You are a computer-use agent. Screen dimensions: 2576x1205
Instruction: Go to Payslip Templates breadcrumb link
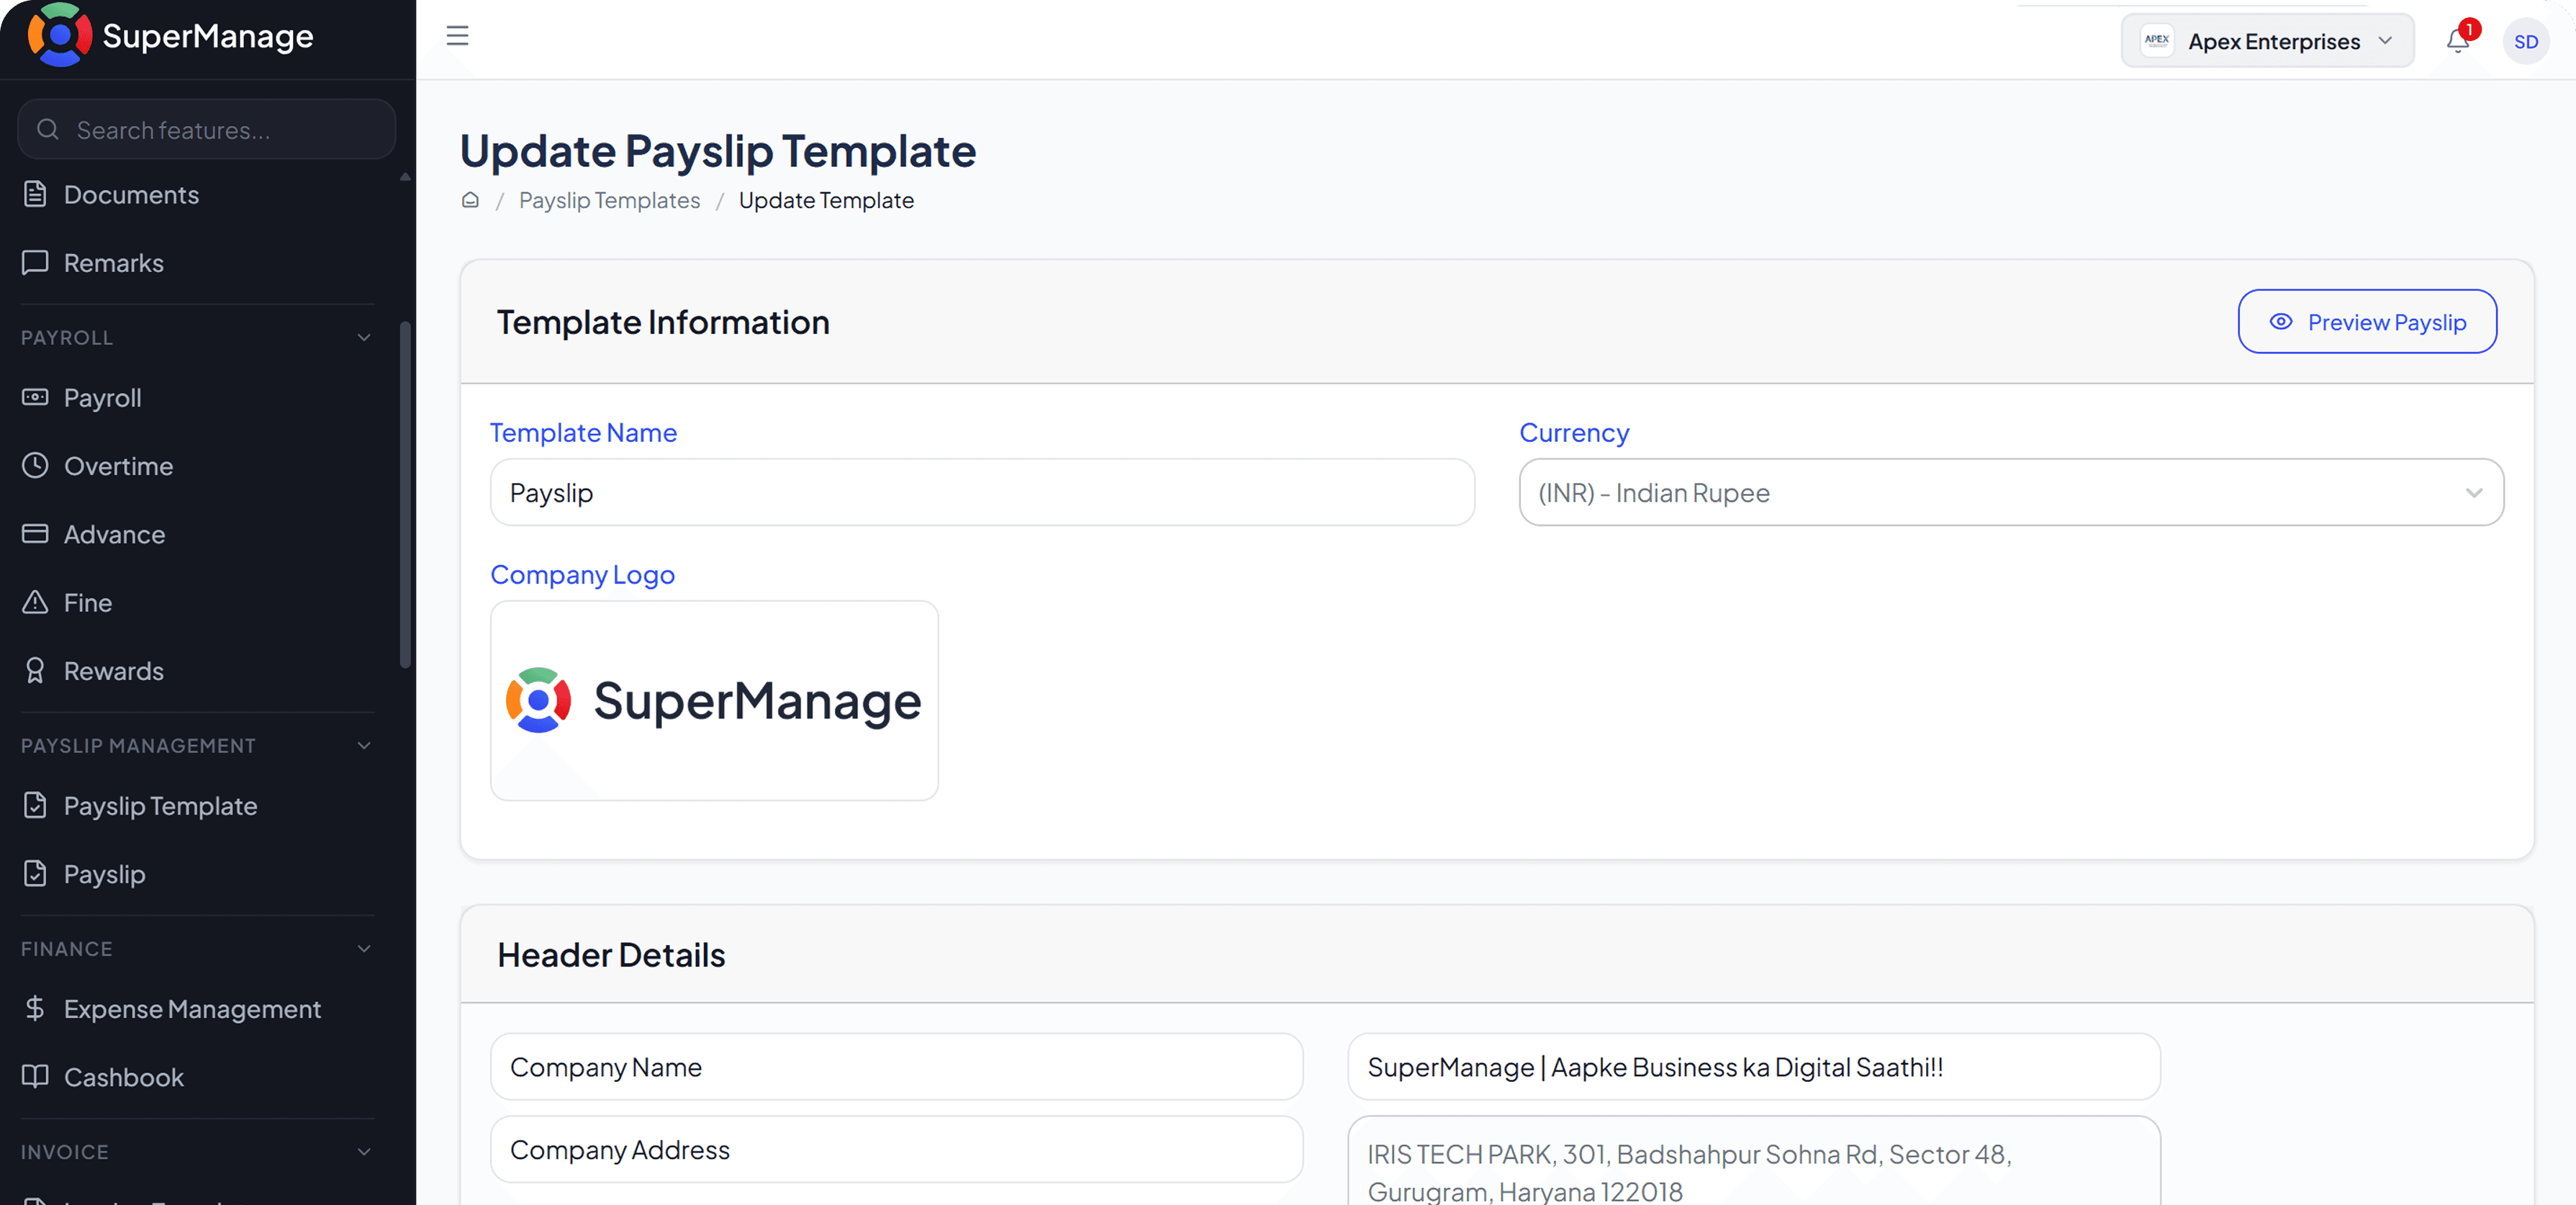[609, 200]
